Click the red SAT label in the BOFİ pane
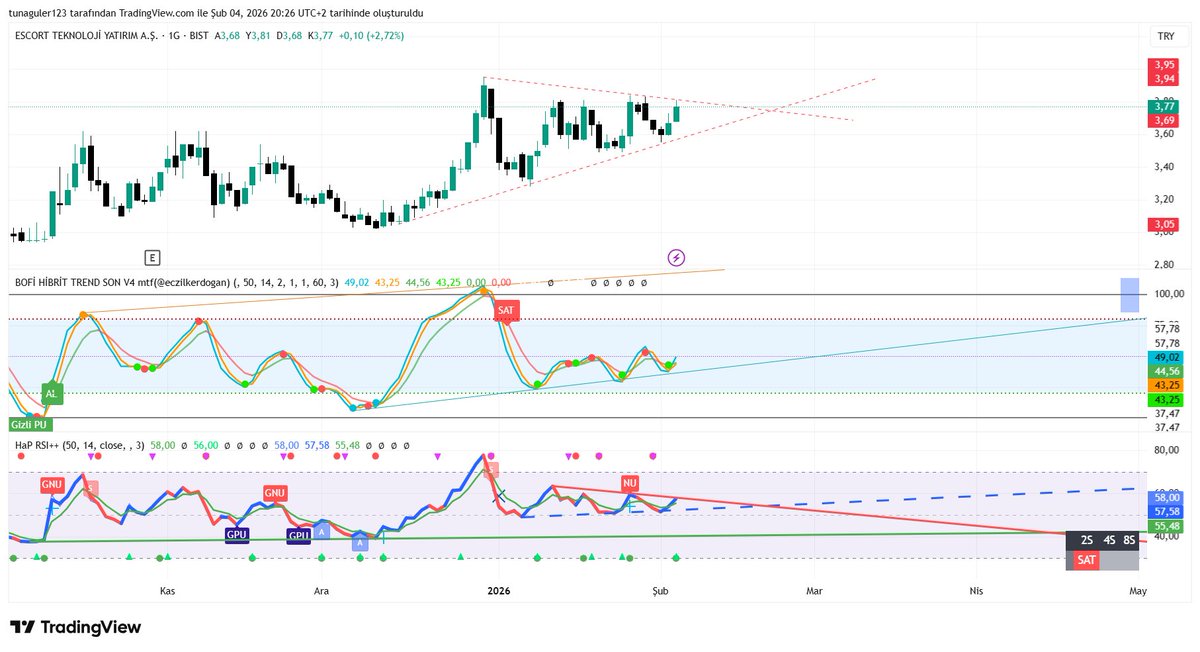The width and height of the screenshot is (1200, 652). tap(506, 310)
